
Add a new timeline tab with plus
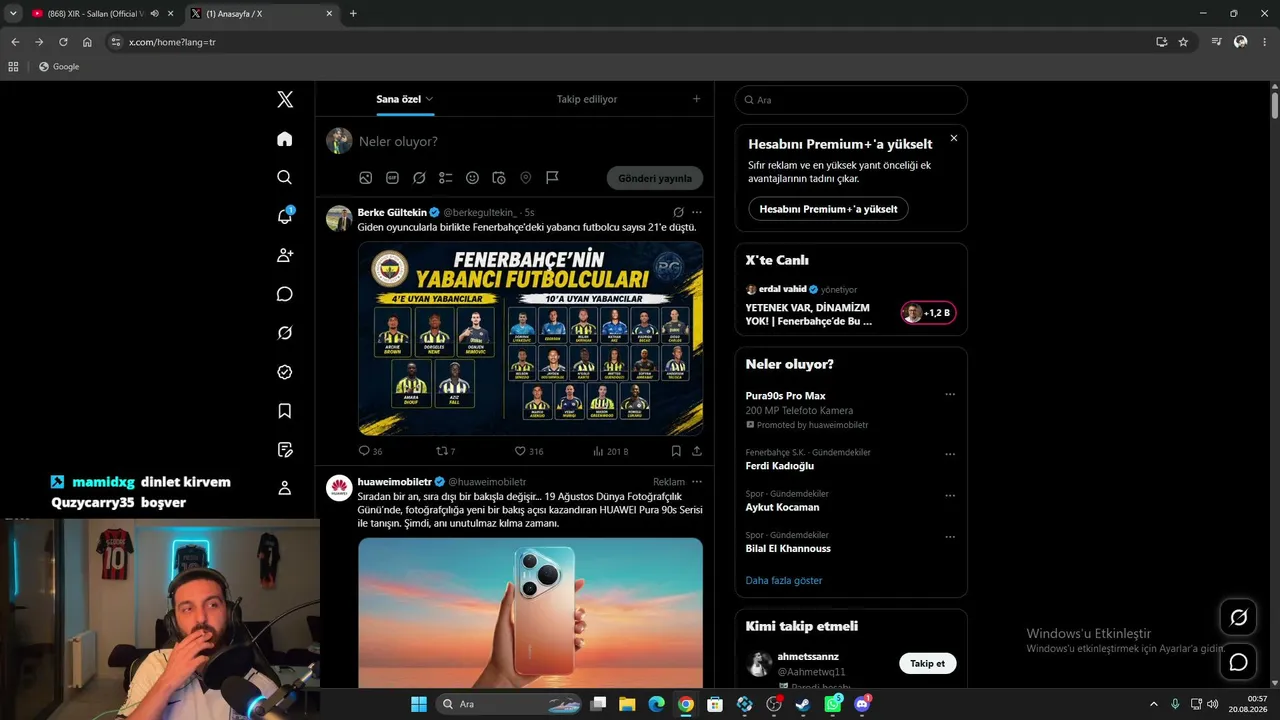[x=697, y=99]
